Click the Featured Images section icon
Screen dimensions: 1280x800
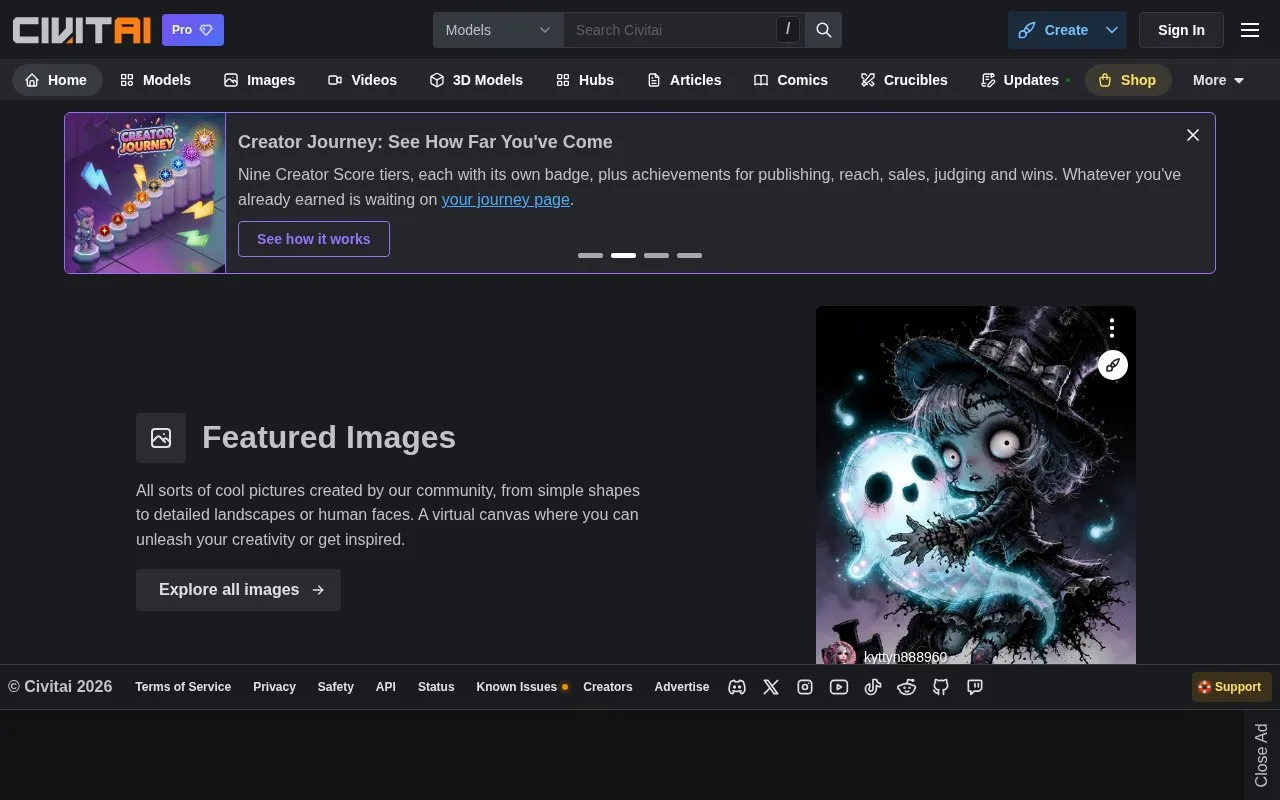click(x=161, y=438)
